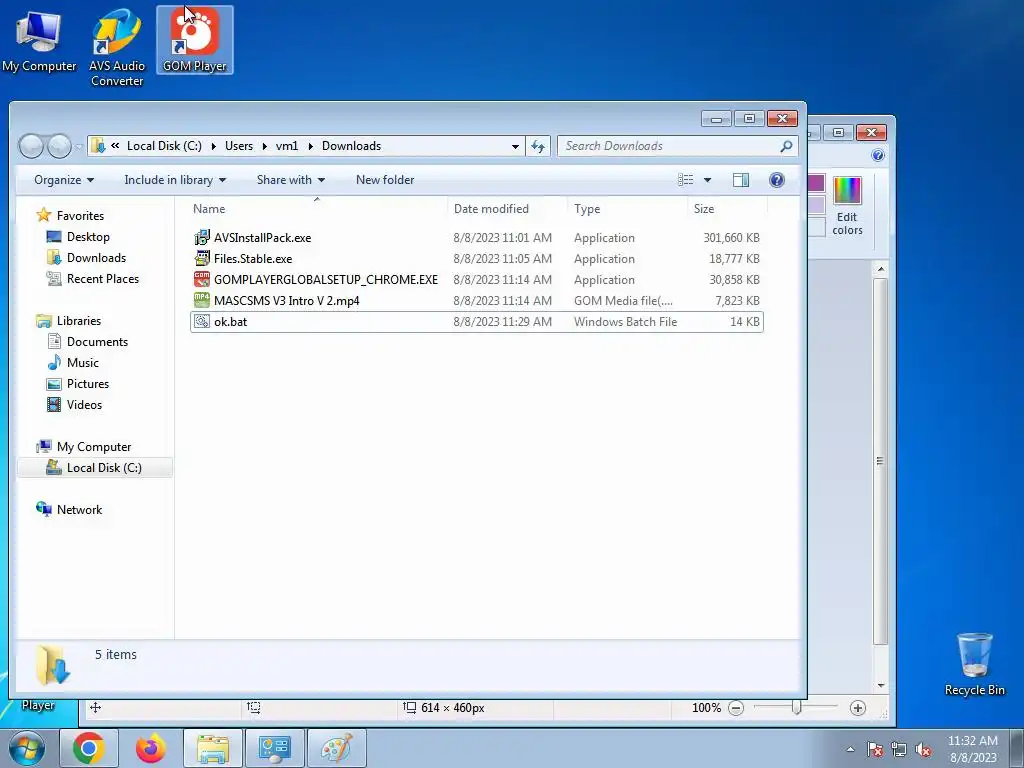Click vm1 in the address breadcrumb
This screenshot has height=768, width=1024.
(x=287, y=146)
